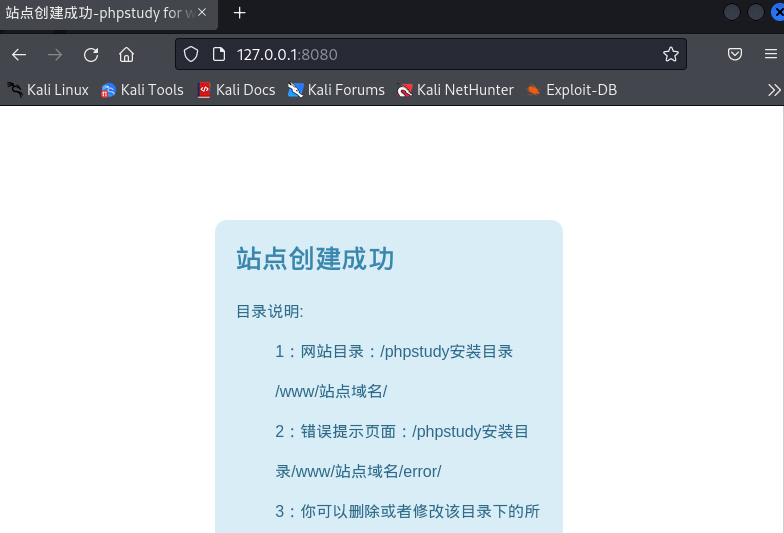
Task: Click the window maximize button
Action: click(x=756, y=12)
